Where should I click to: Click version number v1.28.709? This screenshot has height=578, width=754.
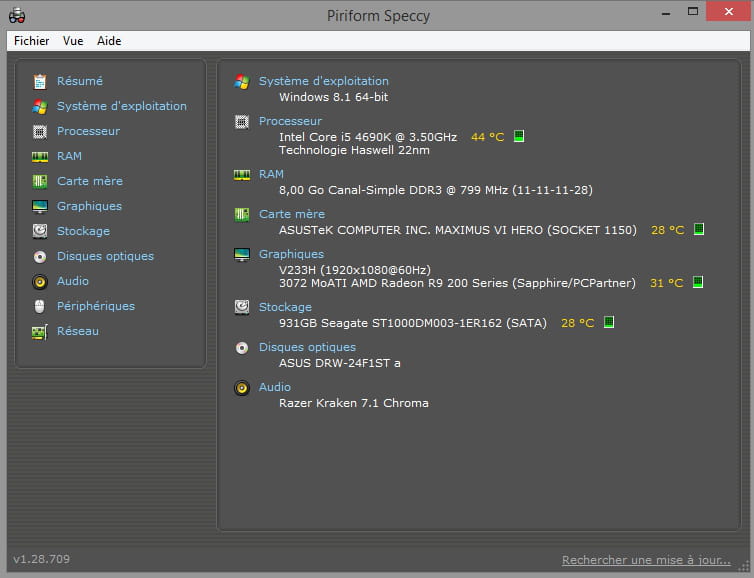[x=41, y=559]
